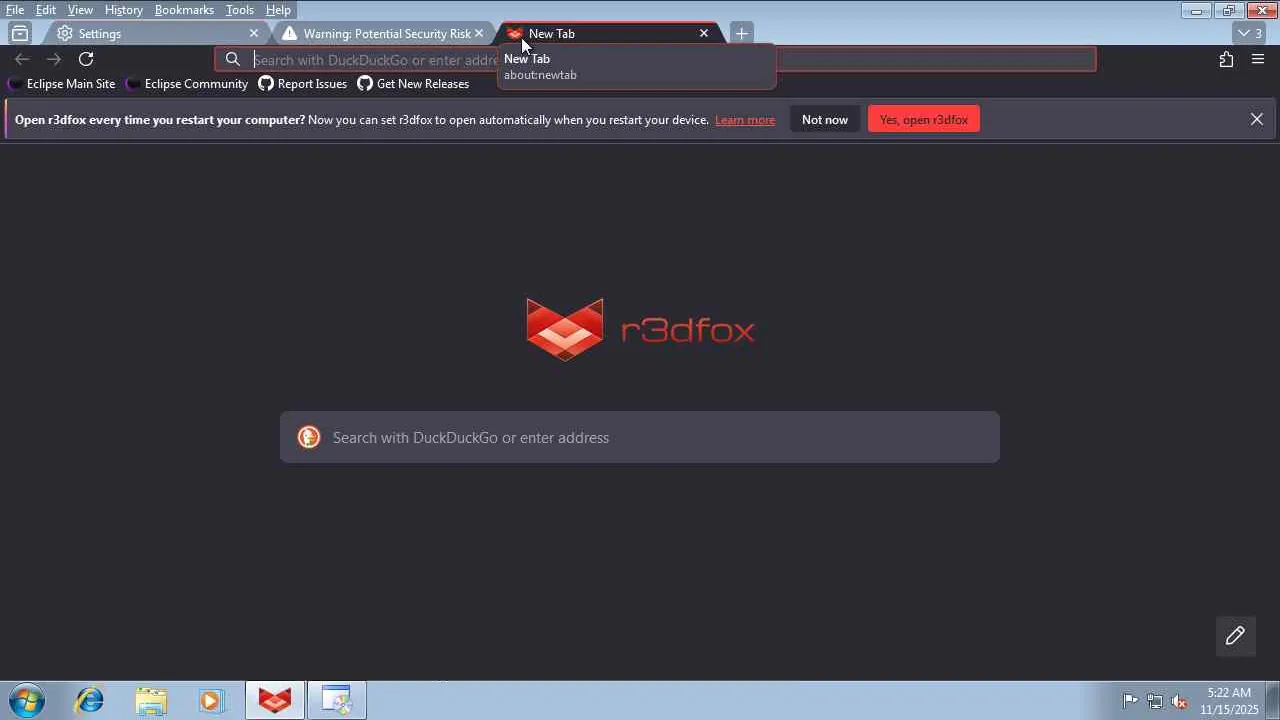Open the Report Issues bookmark
The image size is (1280, 720).
(x=303, y=84)
